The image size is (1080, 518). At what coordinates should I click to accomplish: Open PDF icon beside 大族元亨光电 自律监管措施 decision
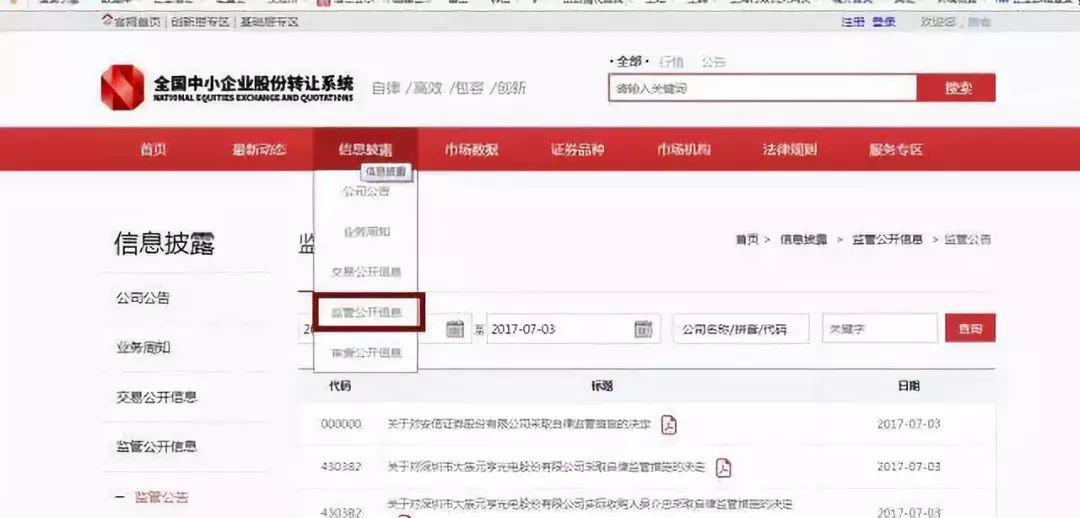click(723, 468)
